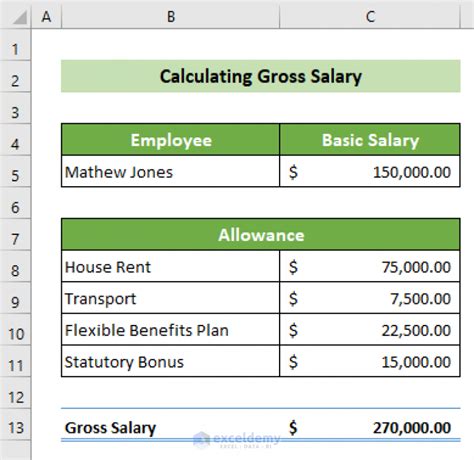474x460 pixels.
Task: Select row 13 header
Action: click(x=15, y=425)
